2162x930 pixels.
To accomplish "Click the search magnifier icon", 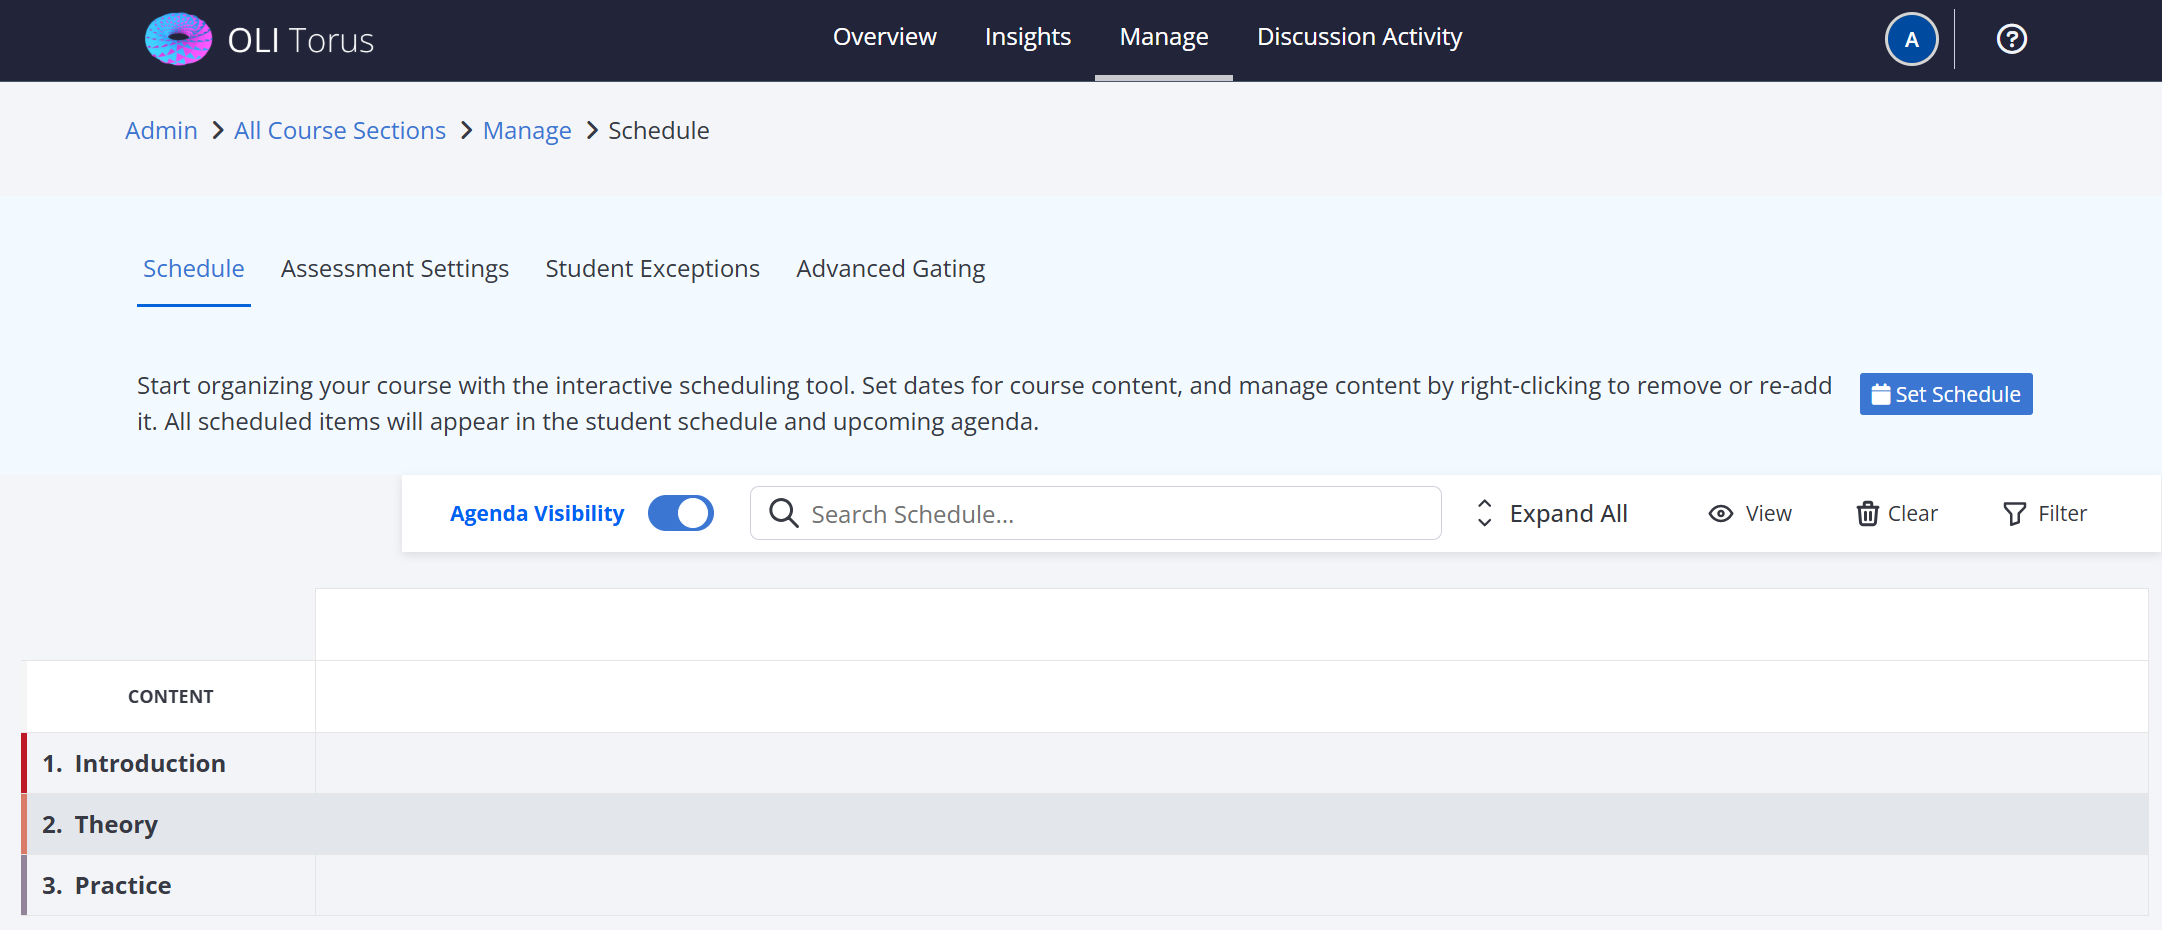I will click(x=783, y=513).
